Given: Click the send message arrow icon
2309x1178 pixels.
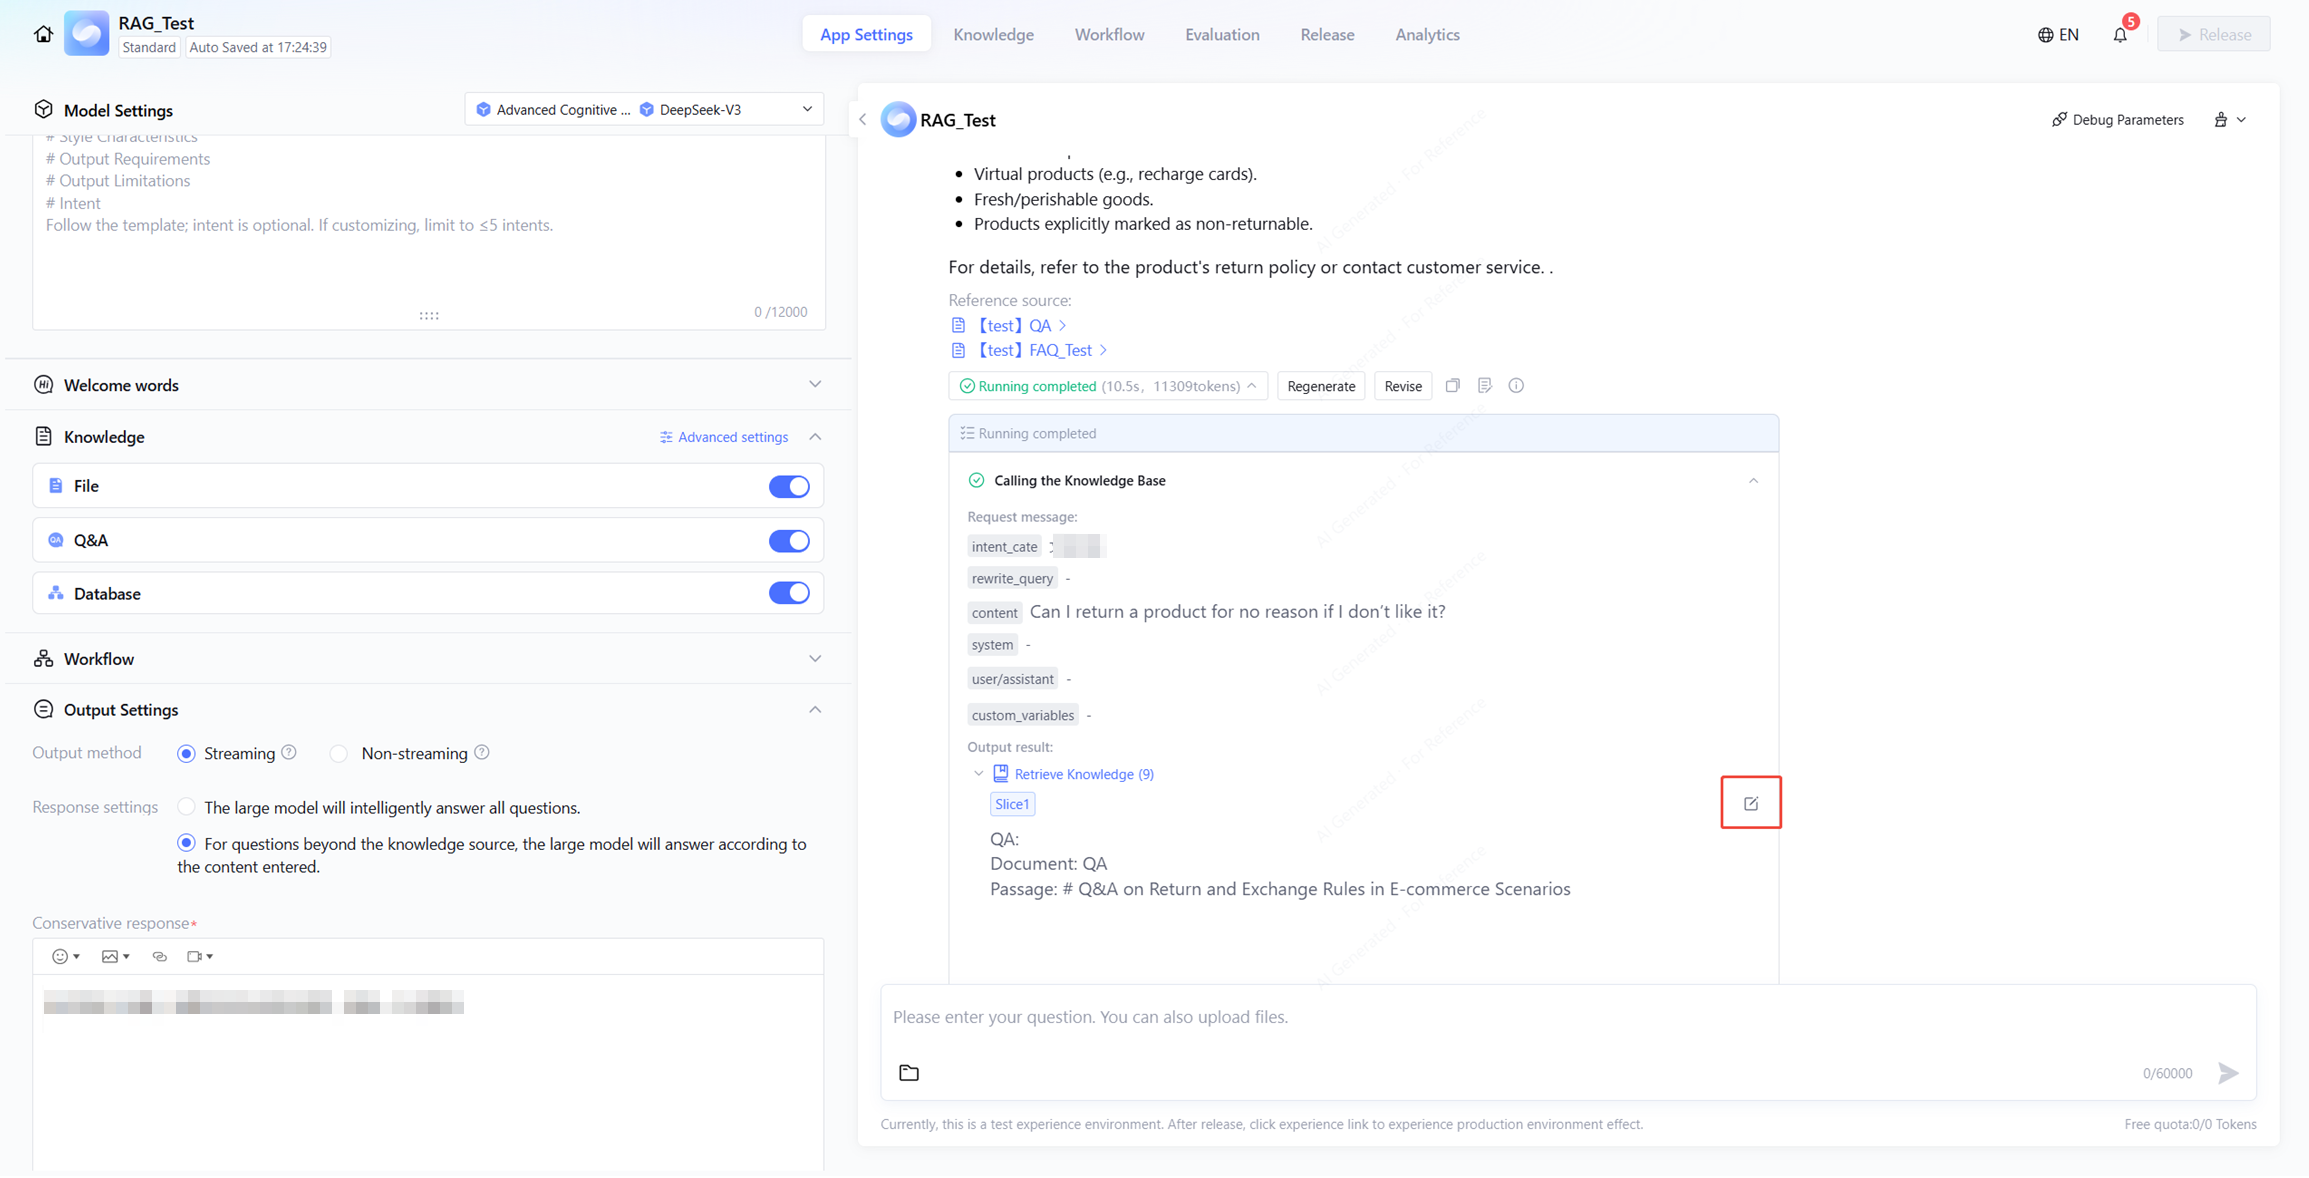Looking at the screenshot, I should click(x=2228, y=1072).
